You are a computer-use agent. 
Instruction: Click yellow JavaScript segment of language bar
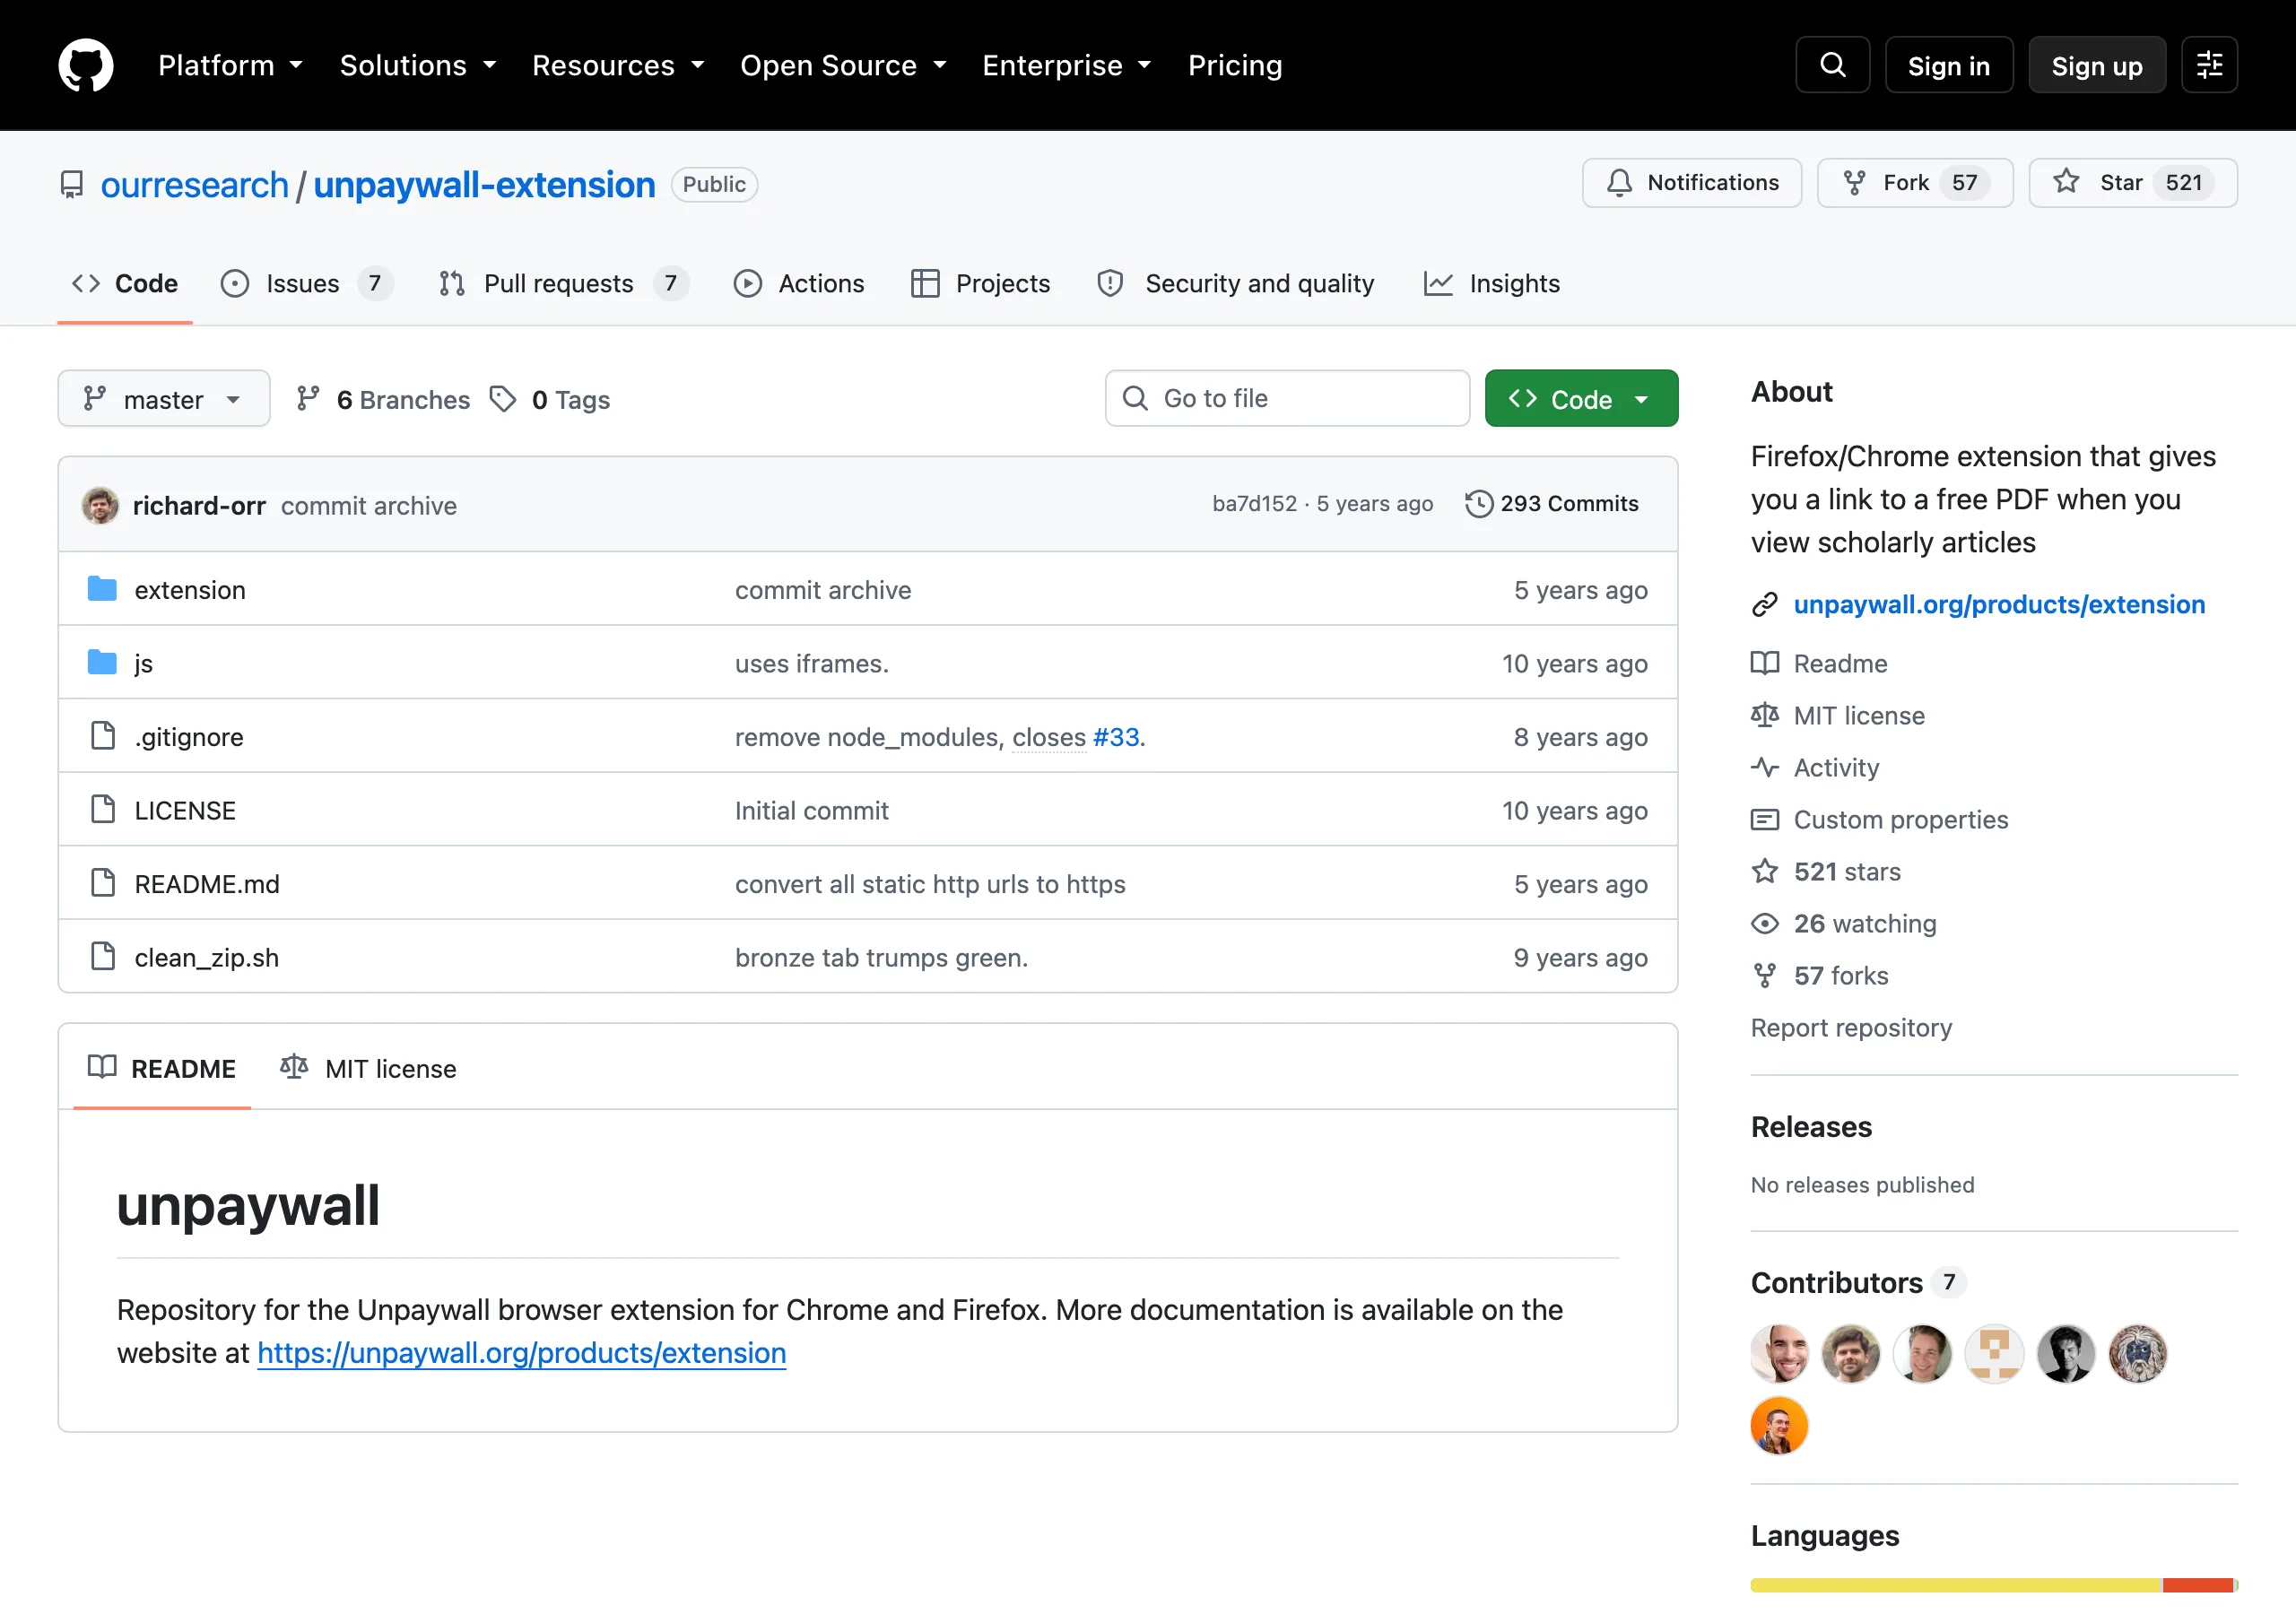pos(1956,1585)
